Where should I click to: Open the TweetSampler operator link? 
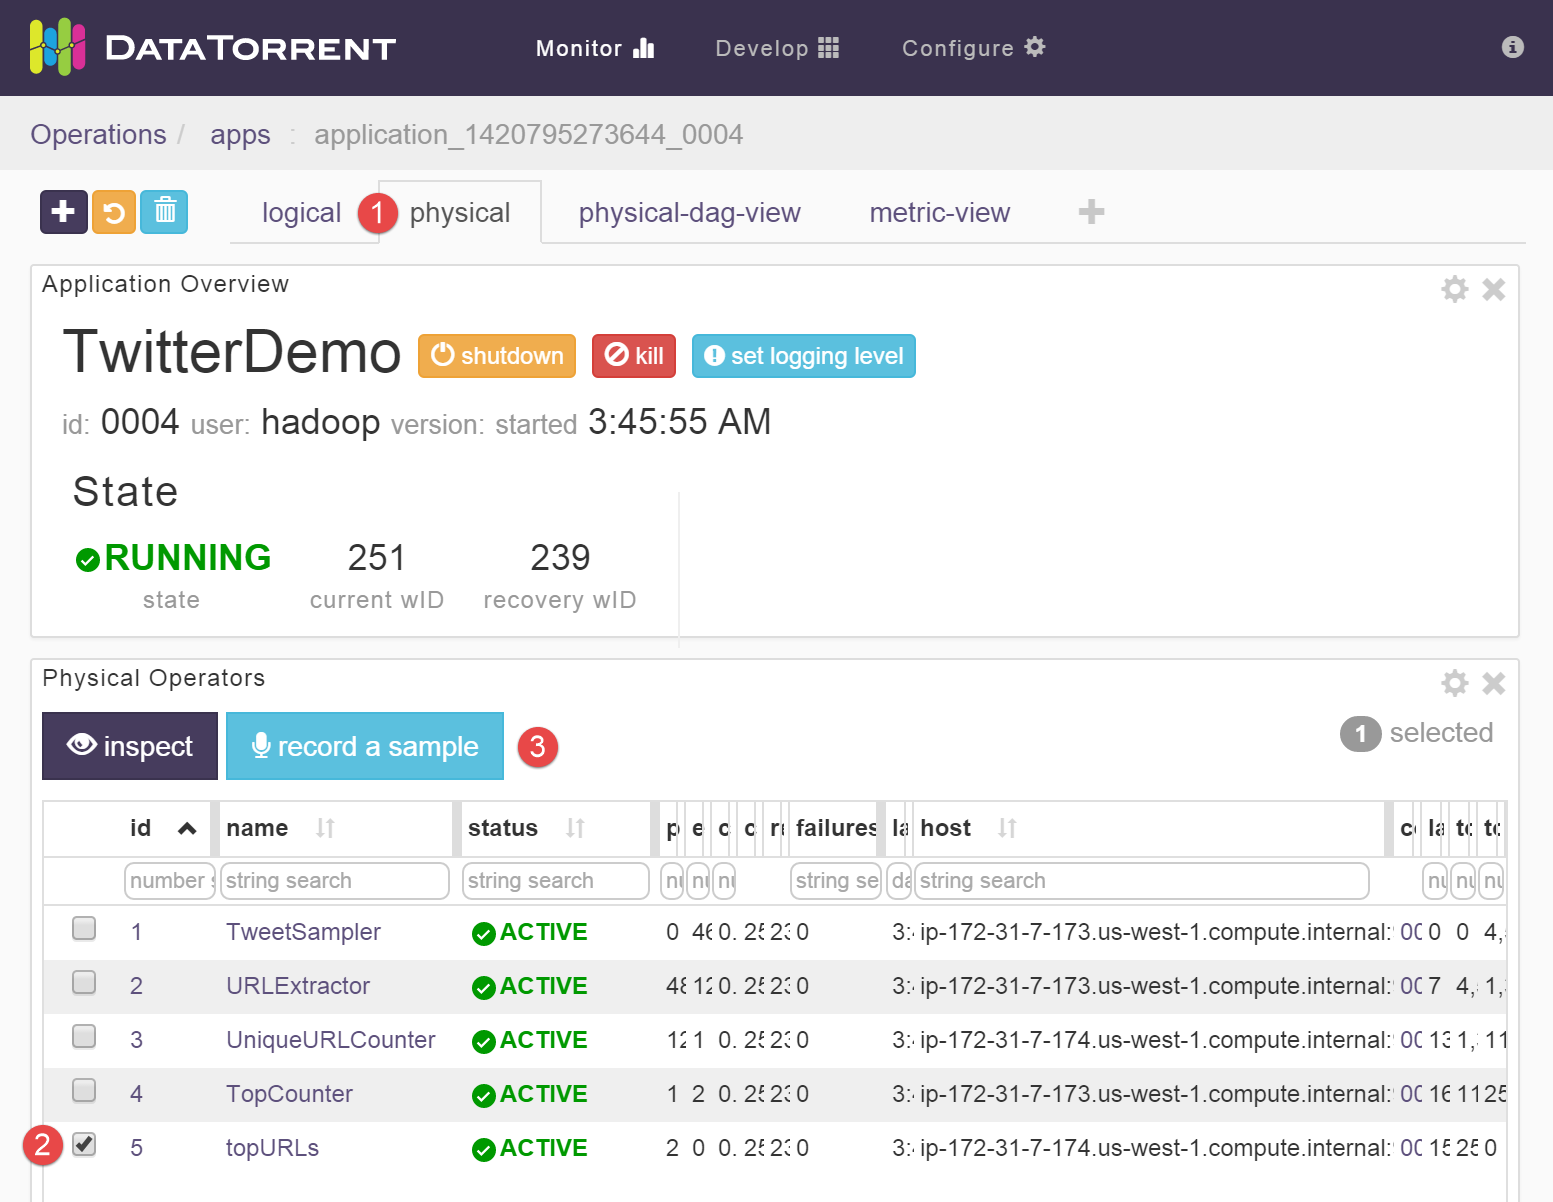point(303,932)
